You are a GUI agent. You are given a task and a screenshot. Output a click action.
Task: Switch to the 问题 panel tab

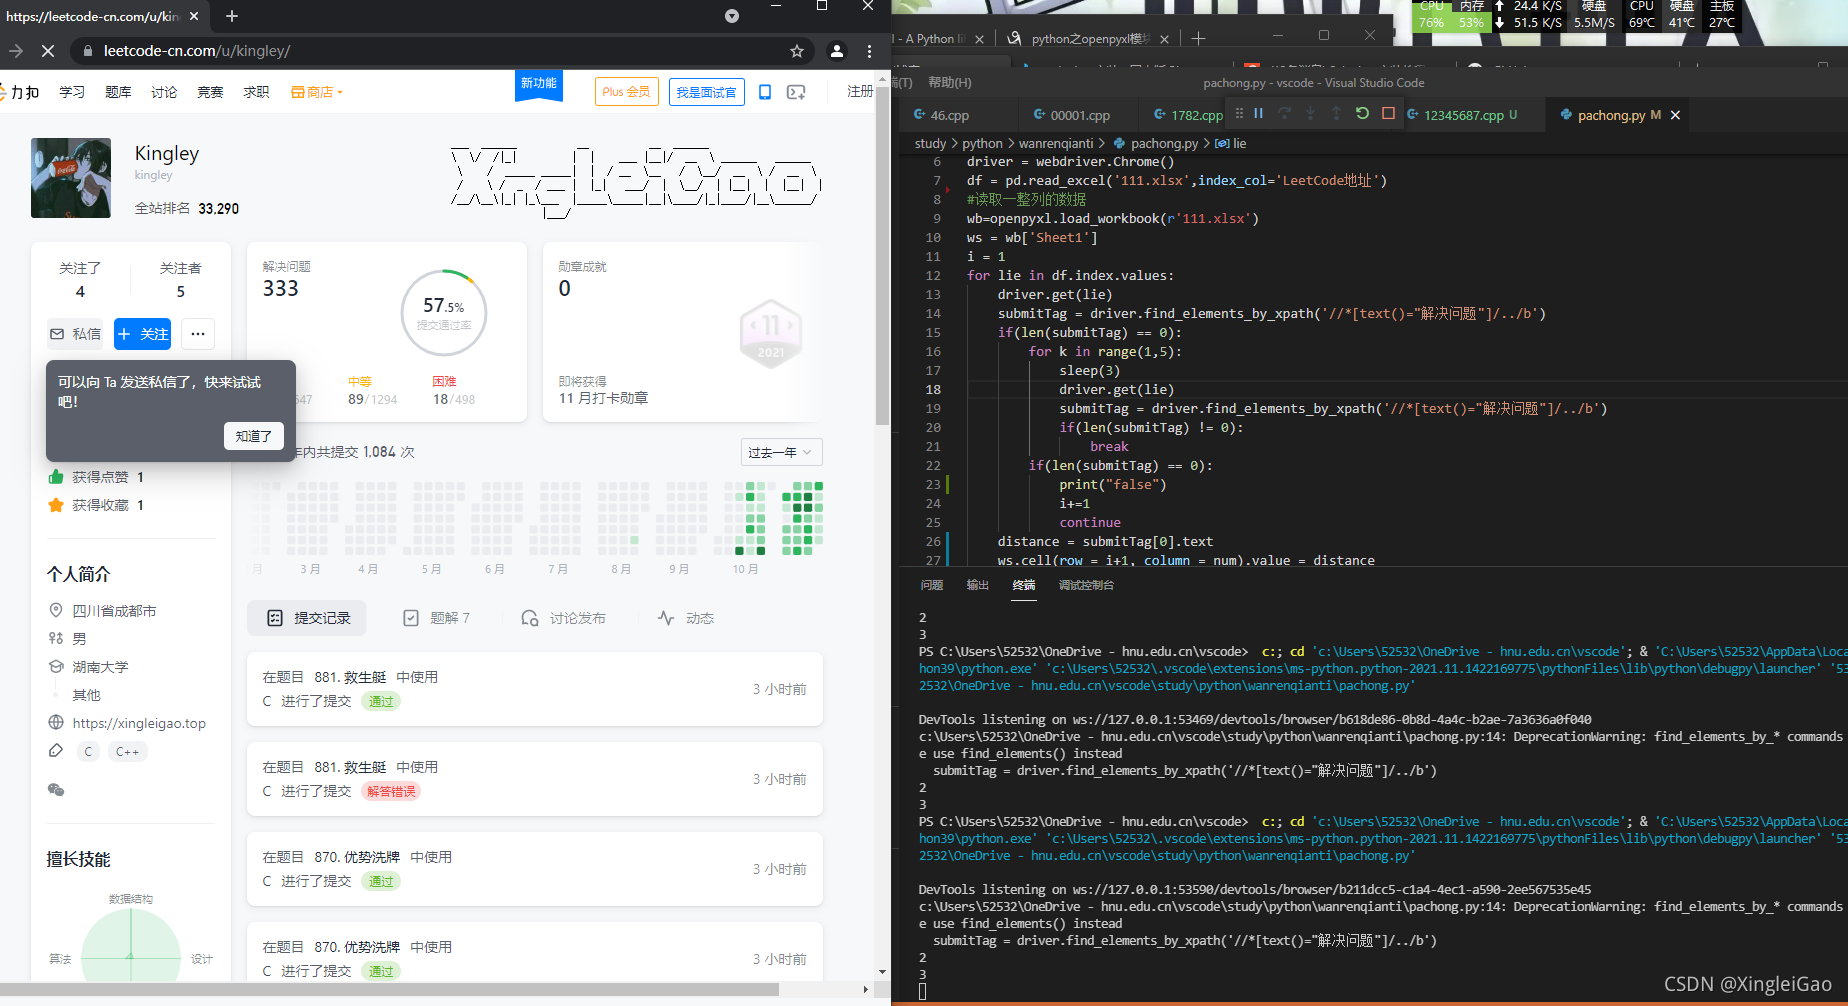(x=932, y=585)
